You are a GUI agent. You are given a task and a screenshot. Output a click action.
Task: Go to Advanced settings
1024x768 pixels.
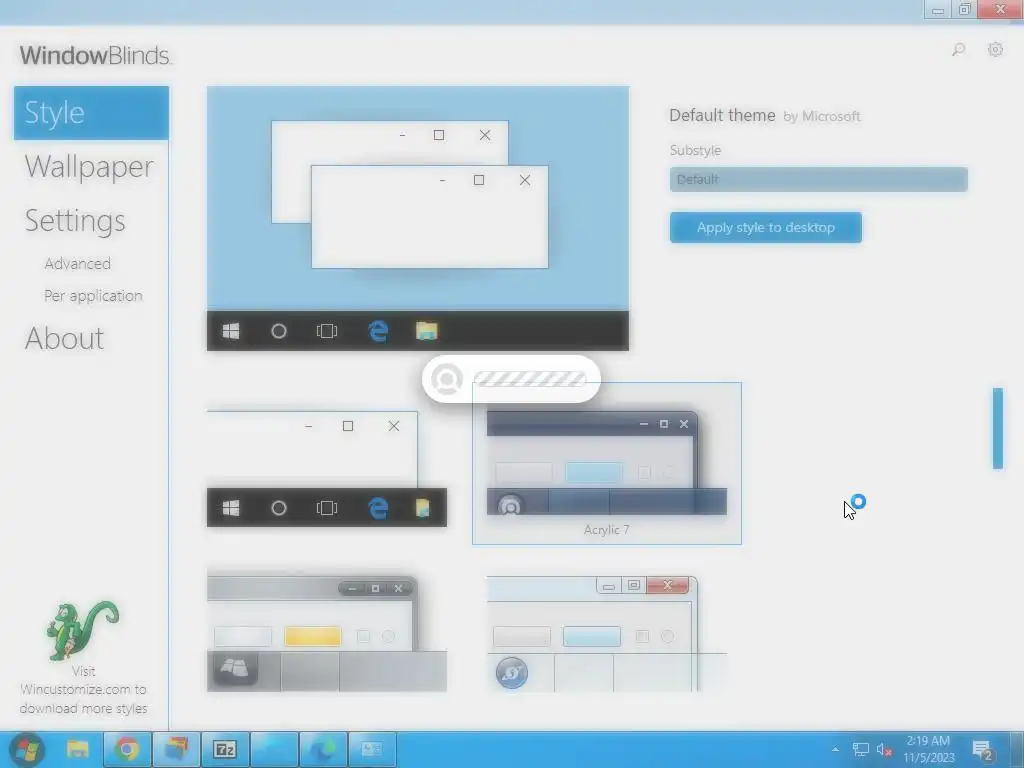pos(78,264)
